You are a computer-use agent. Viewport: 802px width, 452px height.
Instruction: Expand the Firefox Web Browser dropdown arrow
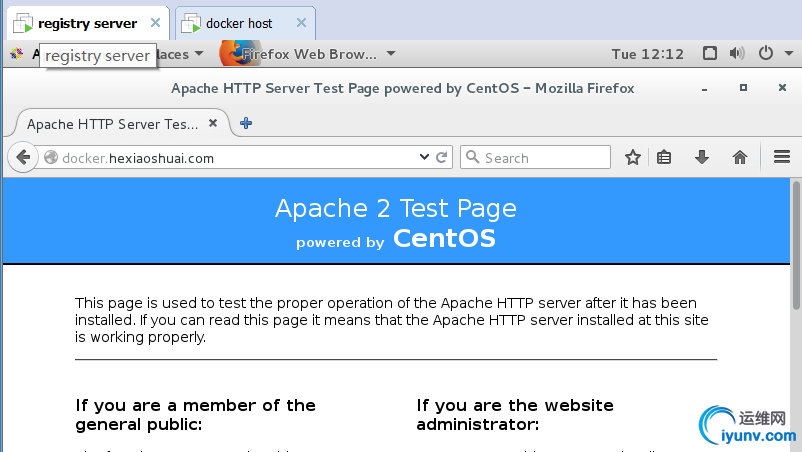(391, 53)
